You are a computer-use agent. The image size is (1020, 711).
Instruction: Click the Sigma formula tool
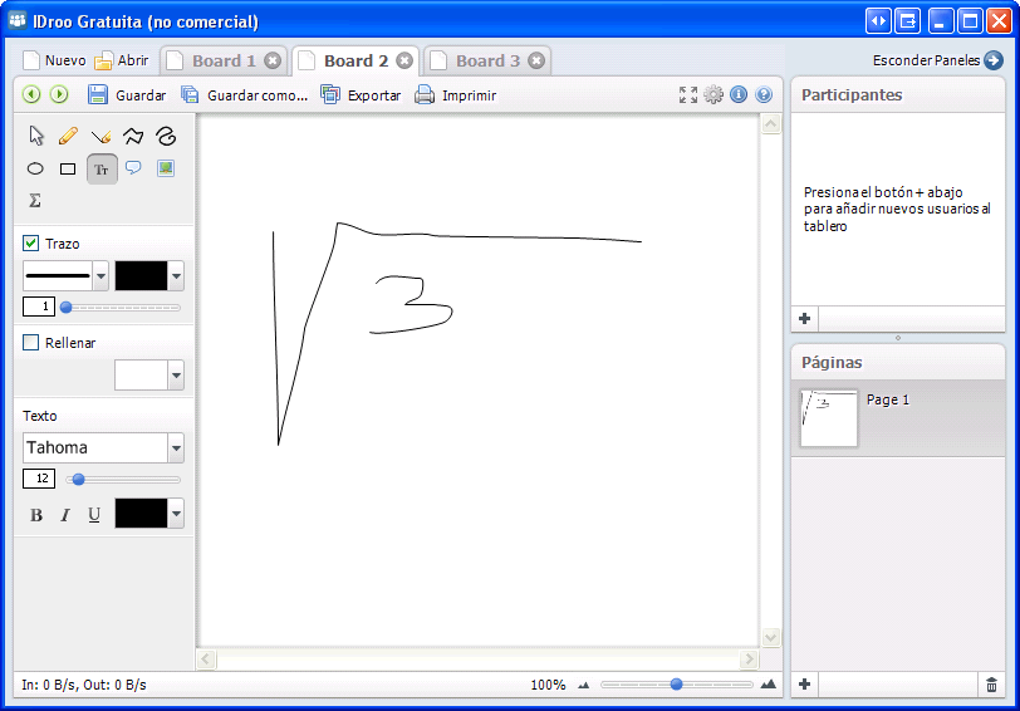35,200
